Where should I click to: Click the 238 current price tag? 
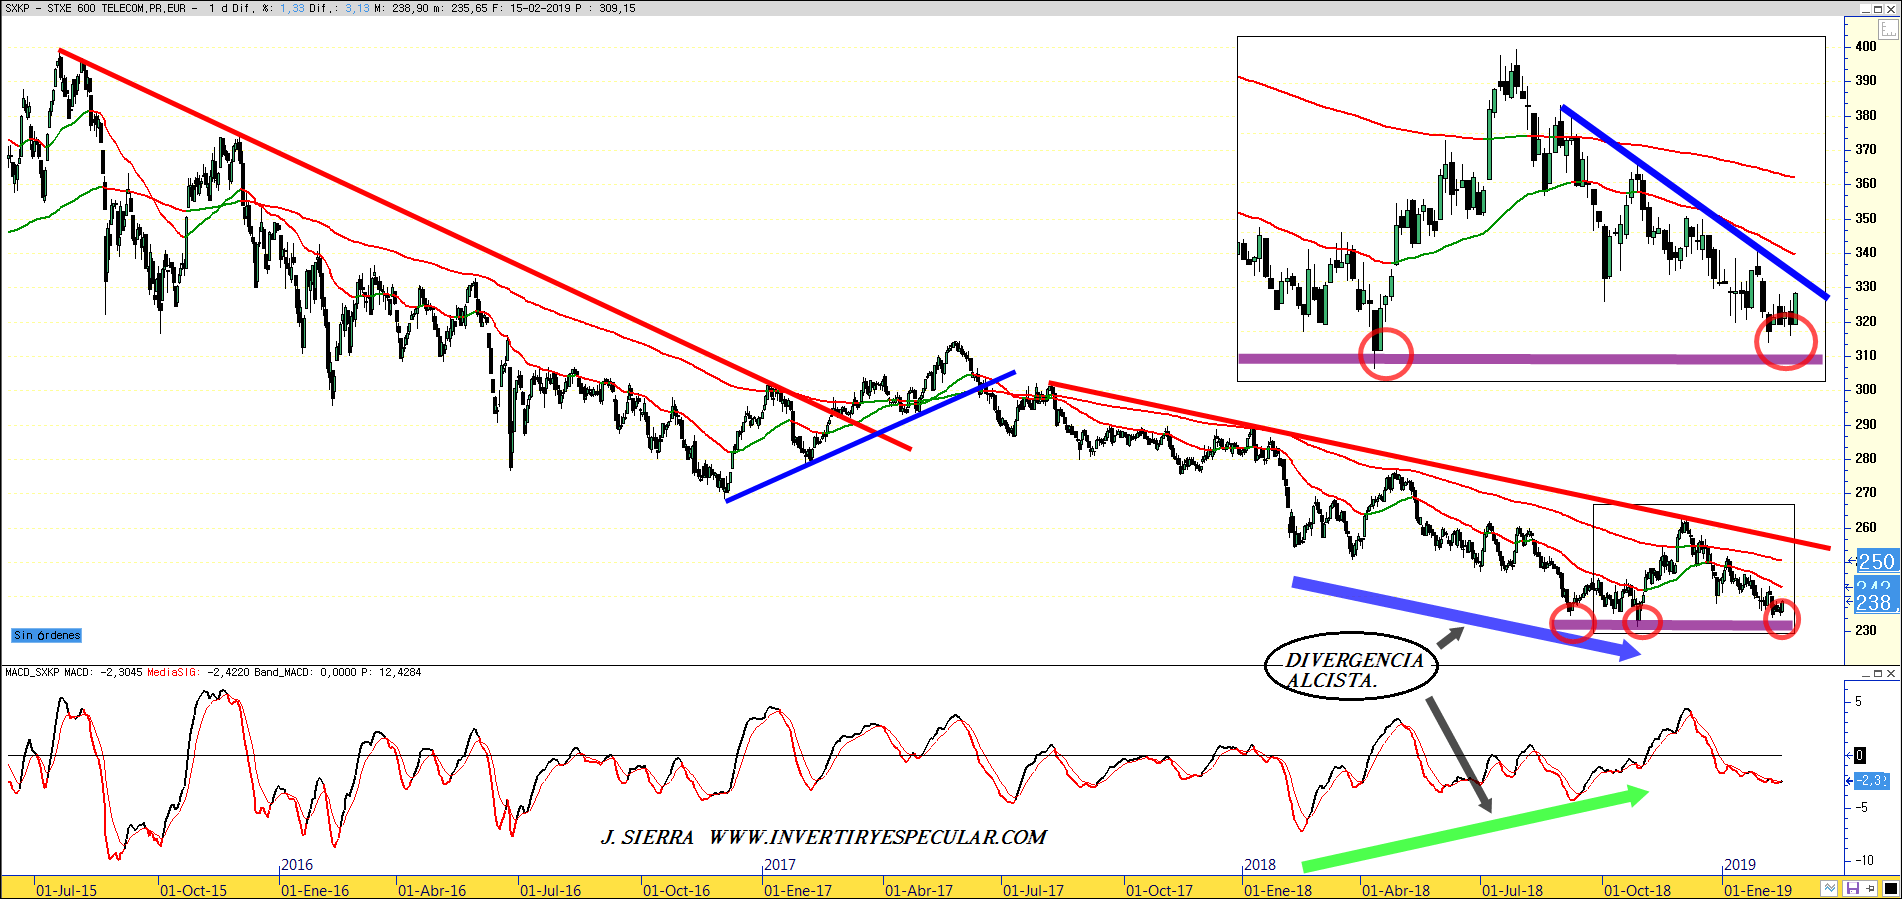(x=1873, y=603)
